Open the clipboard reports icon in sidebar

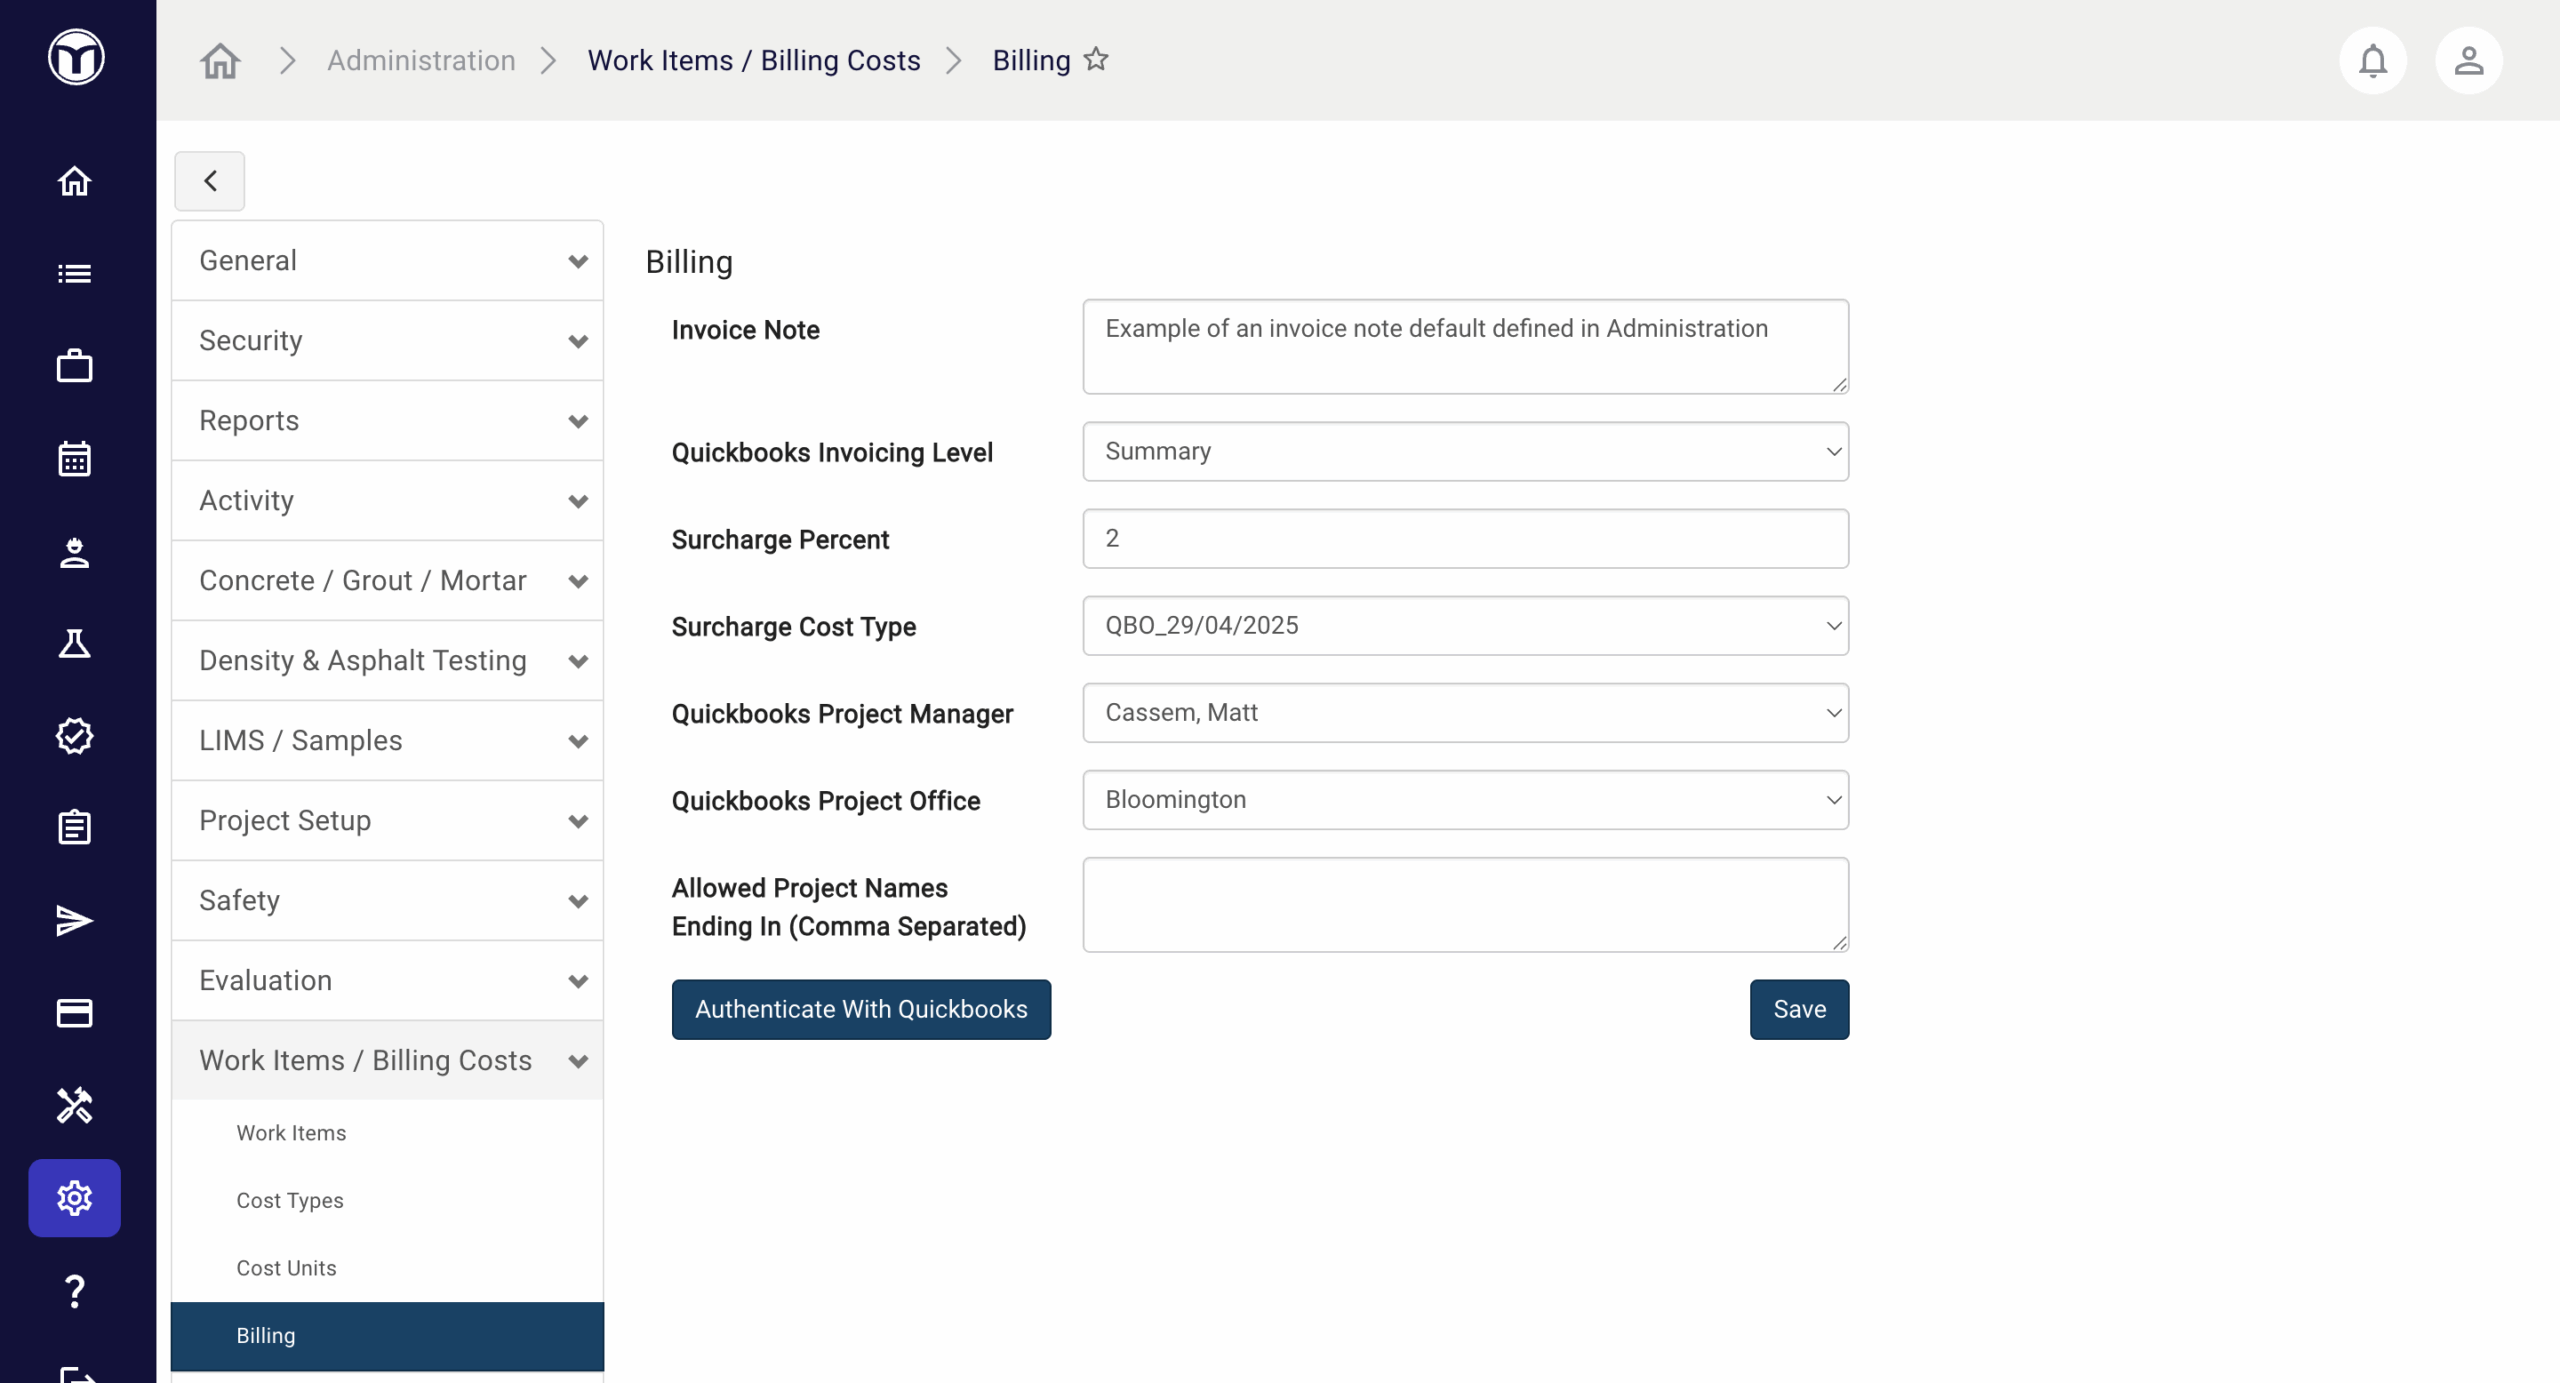[x=74, y=827]
